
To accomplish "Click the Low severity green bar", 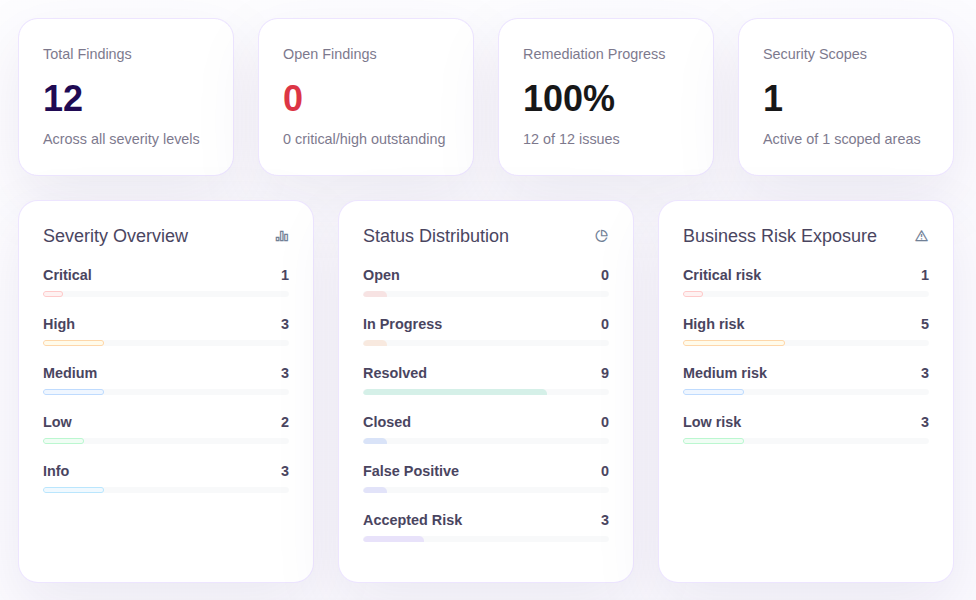I will pos(64,441).
